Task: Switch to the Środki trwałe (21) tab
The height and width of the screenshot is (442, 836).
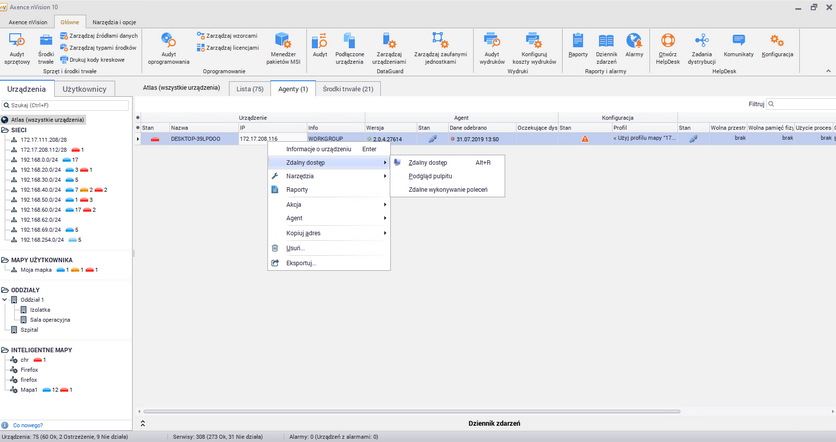Action: click(347, 89)
